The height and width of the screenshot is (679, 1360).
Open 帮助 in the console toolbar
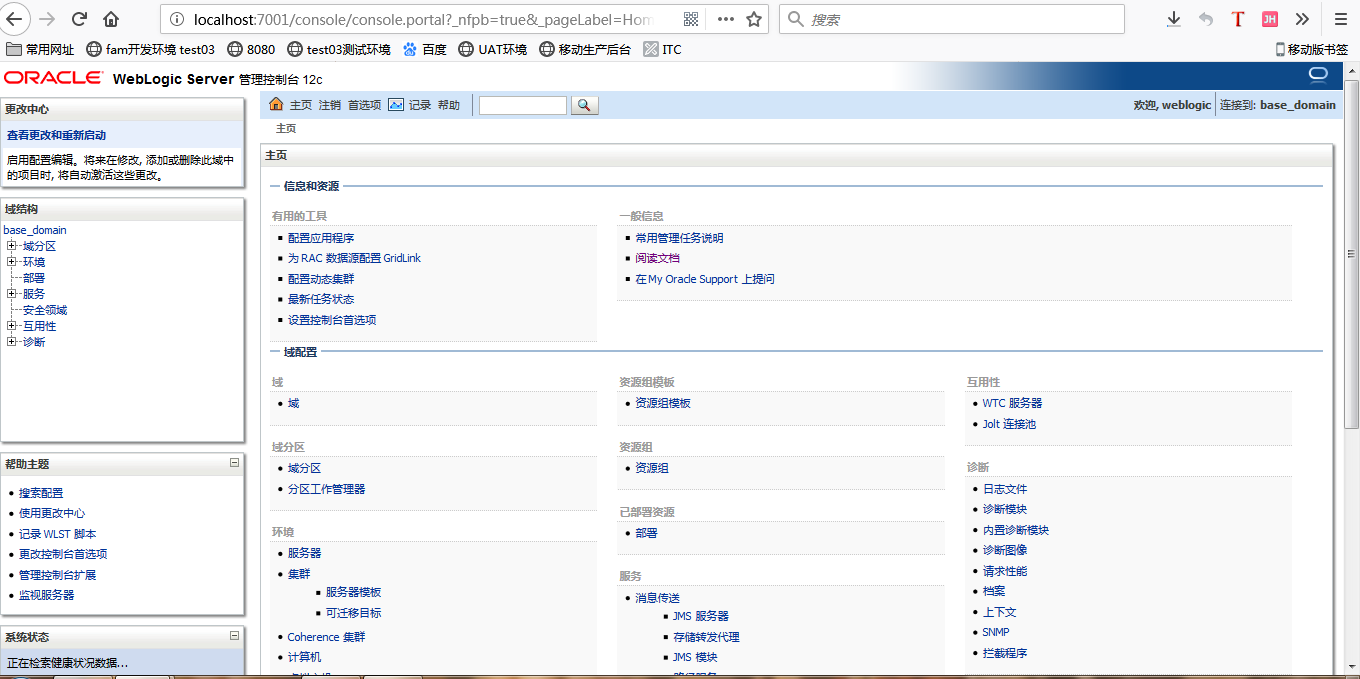coord(449,105)
